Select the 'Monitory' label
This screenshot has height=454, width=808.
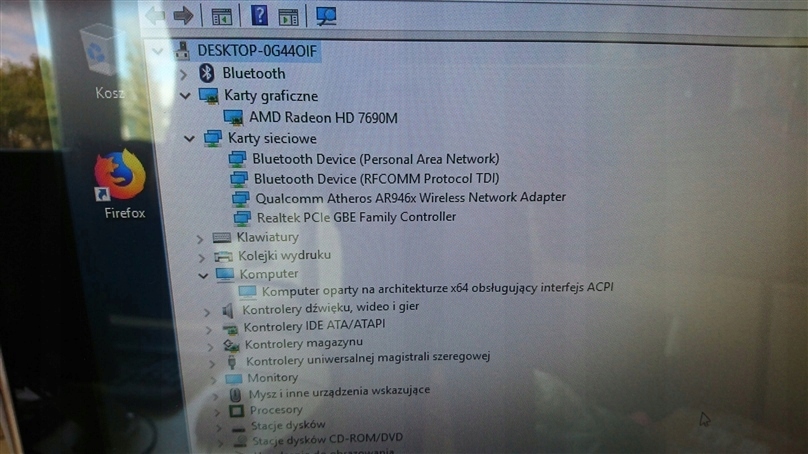click(x=273, y=378)
